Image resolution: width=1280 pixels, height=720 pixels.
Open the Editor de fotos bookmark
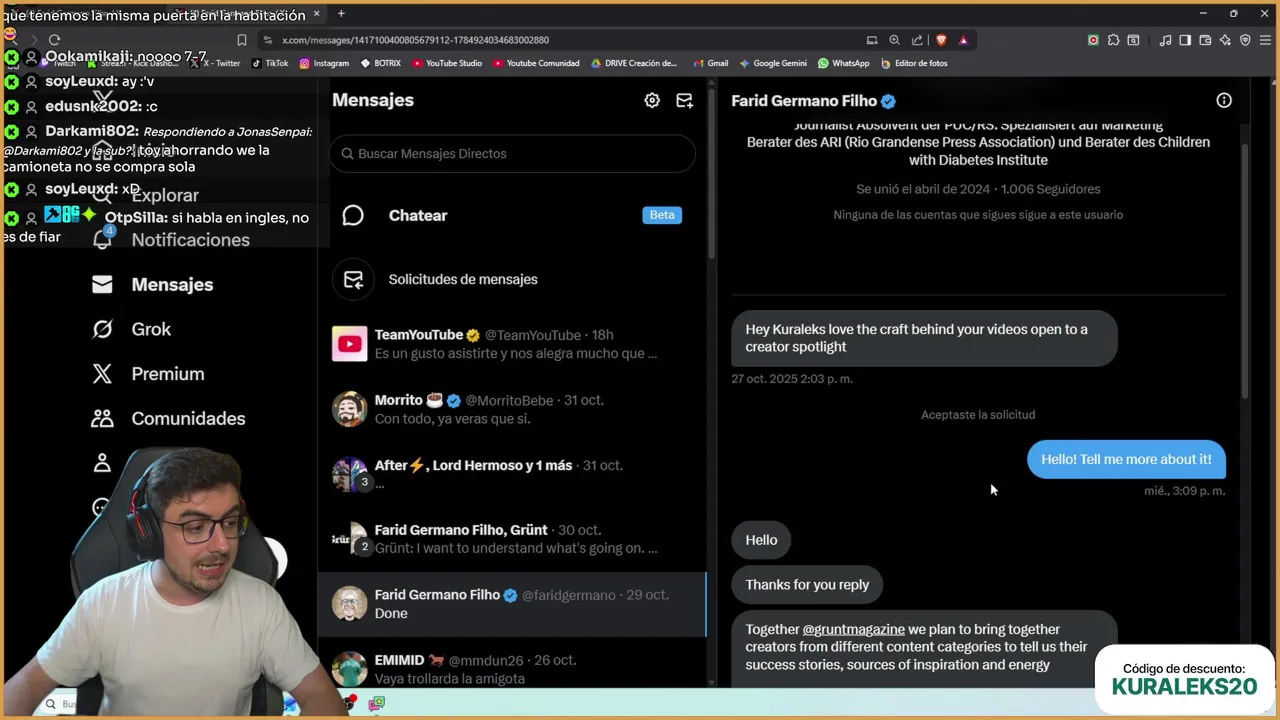(914, 63)
